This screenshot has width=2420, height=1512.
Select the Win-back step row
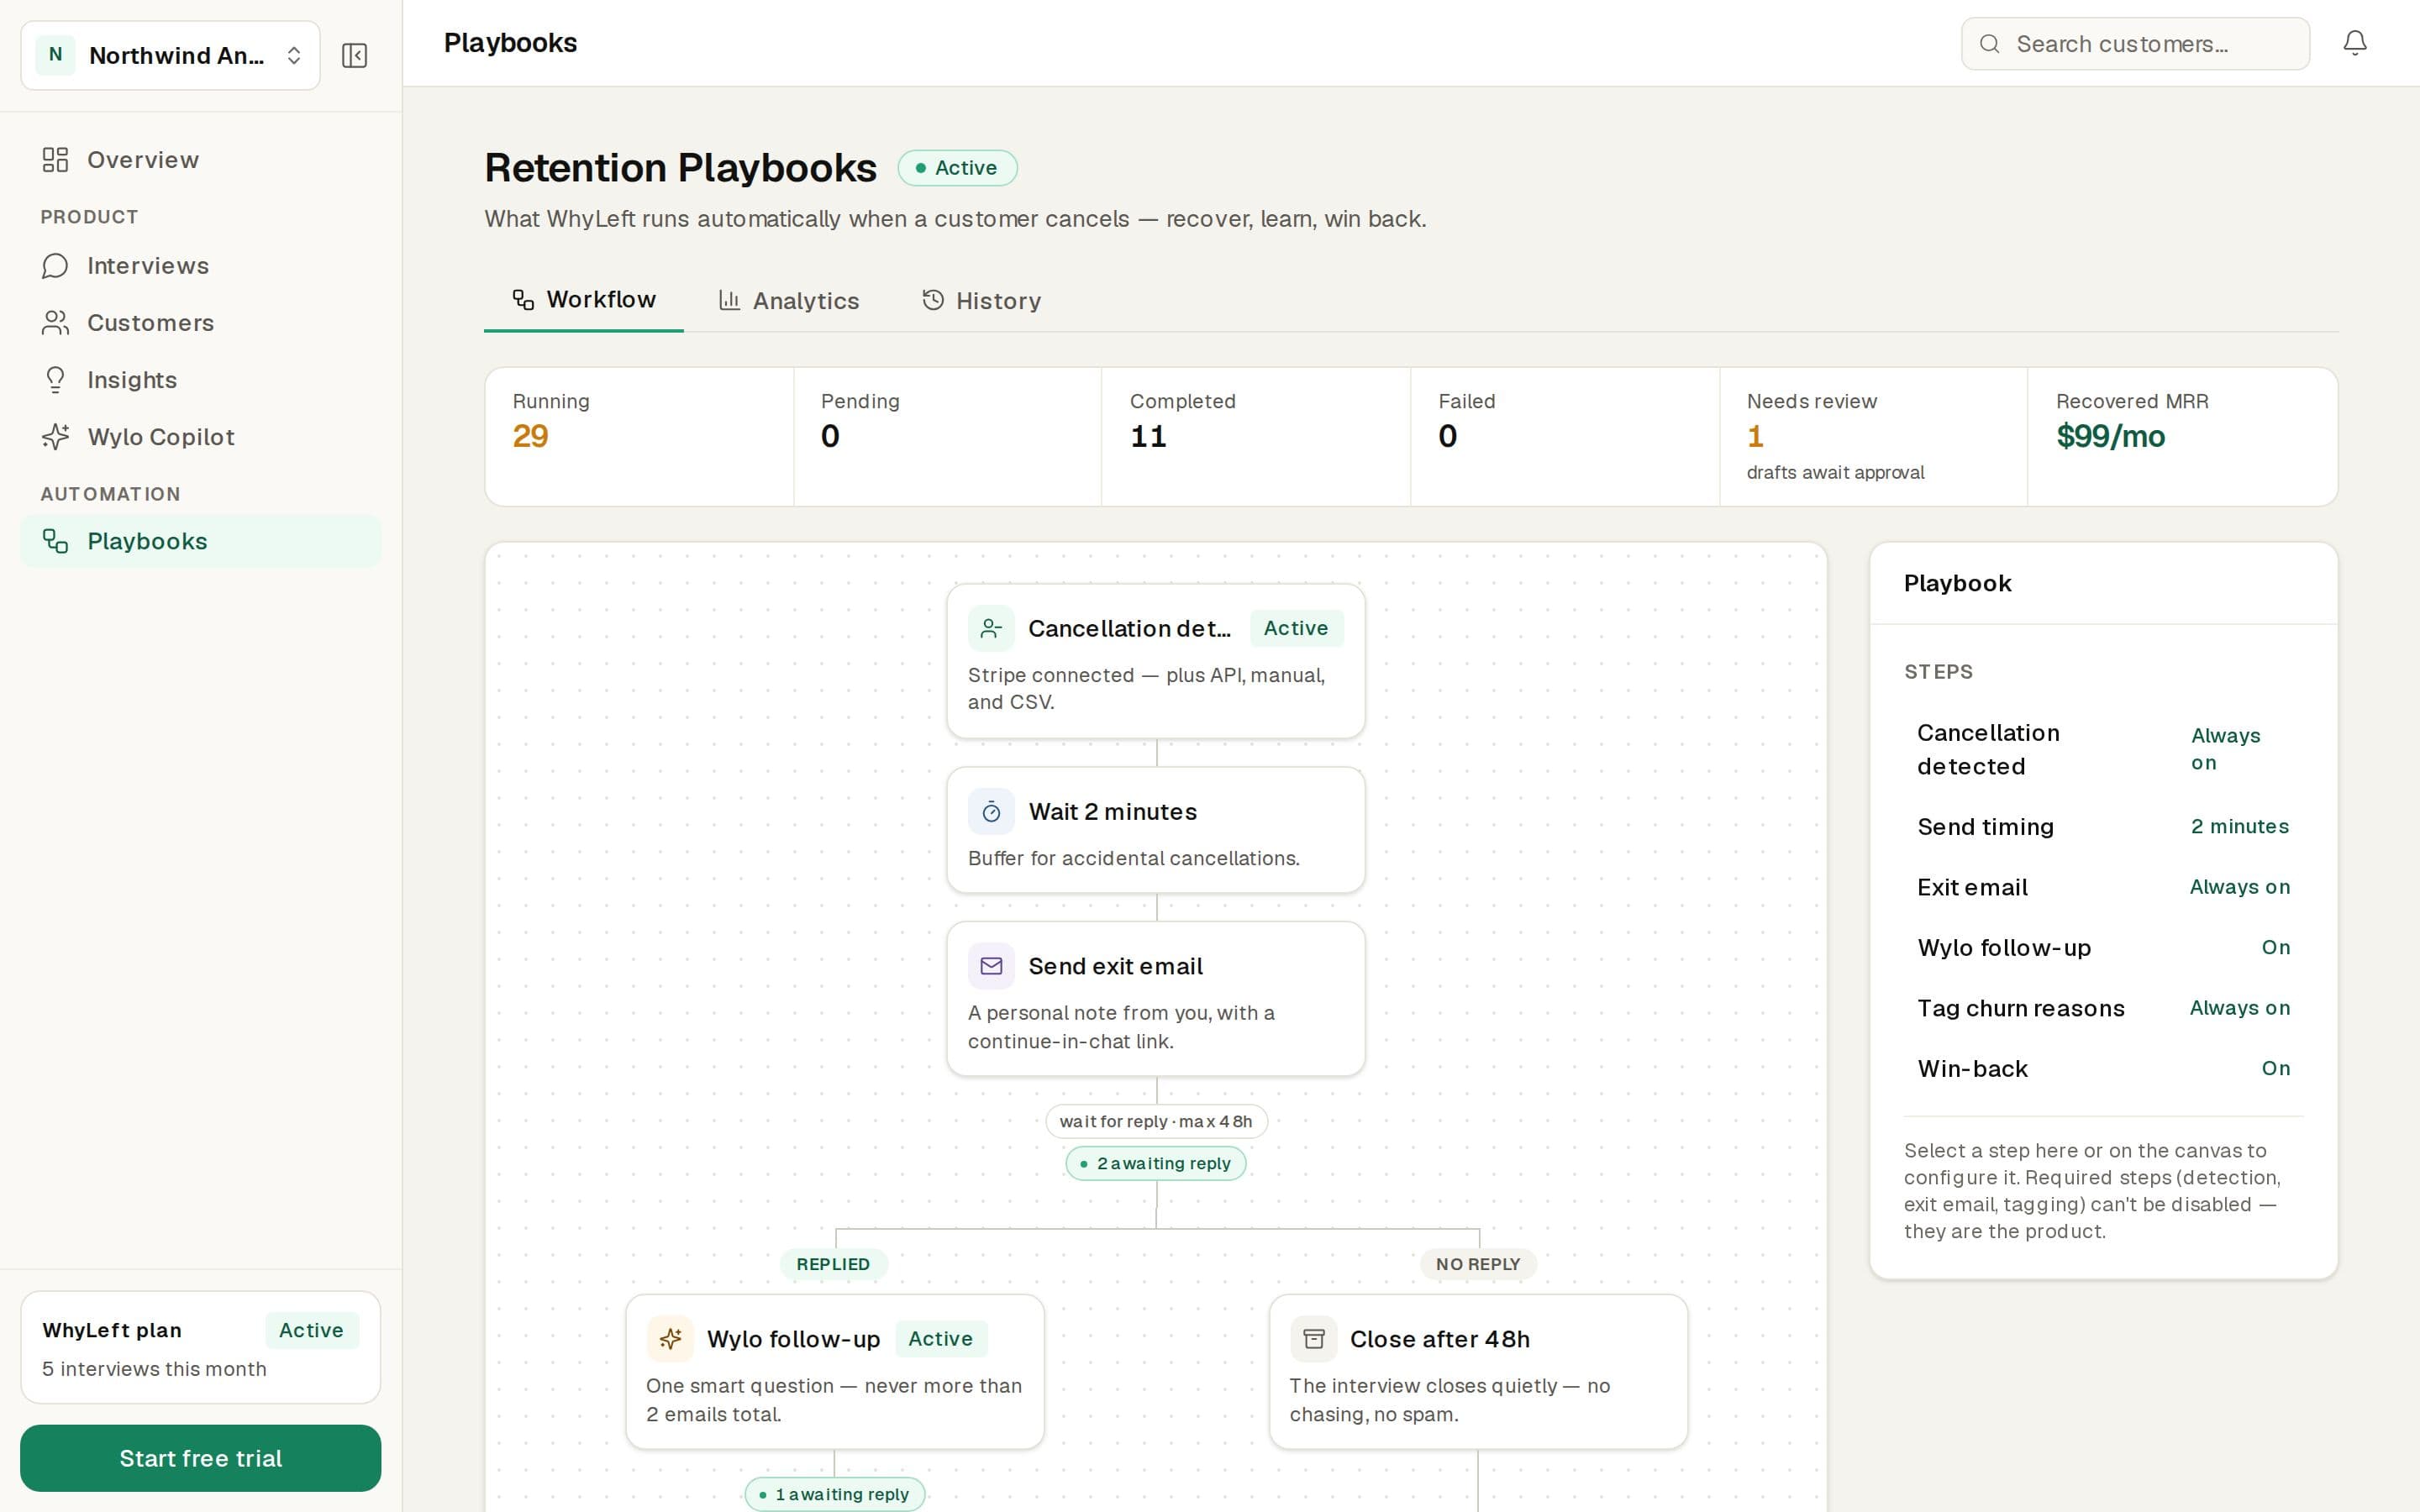point(2103,1069)
